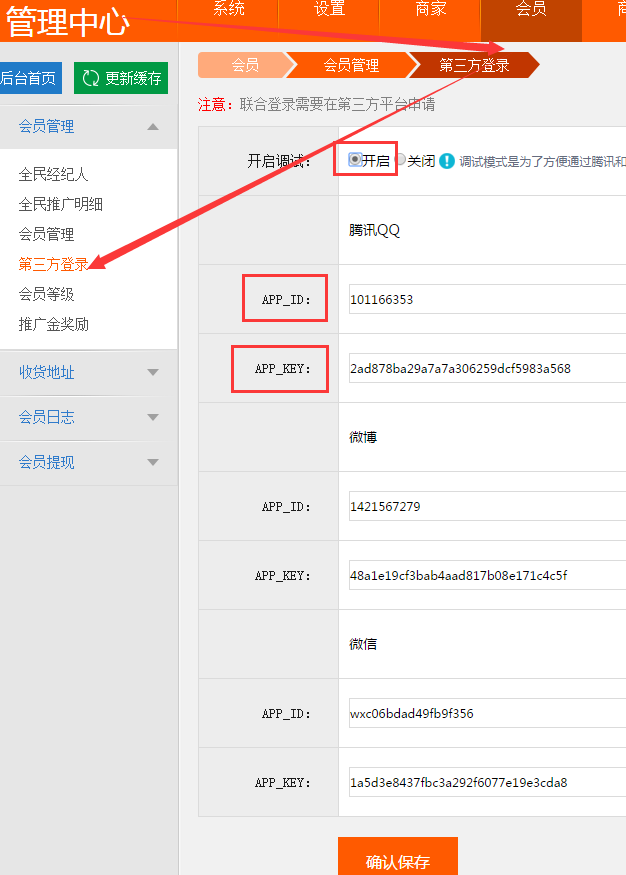
Task: Click the 腾讯QQ section heading
Action: click(374, 230)
